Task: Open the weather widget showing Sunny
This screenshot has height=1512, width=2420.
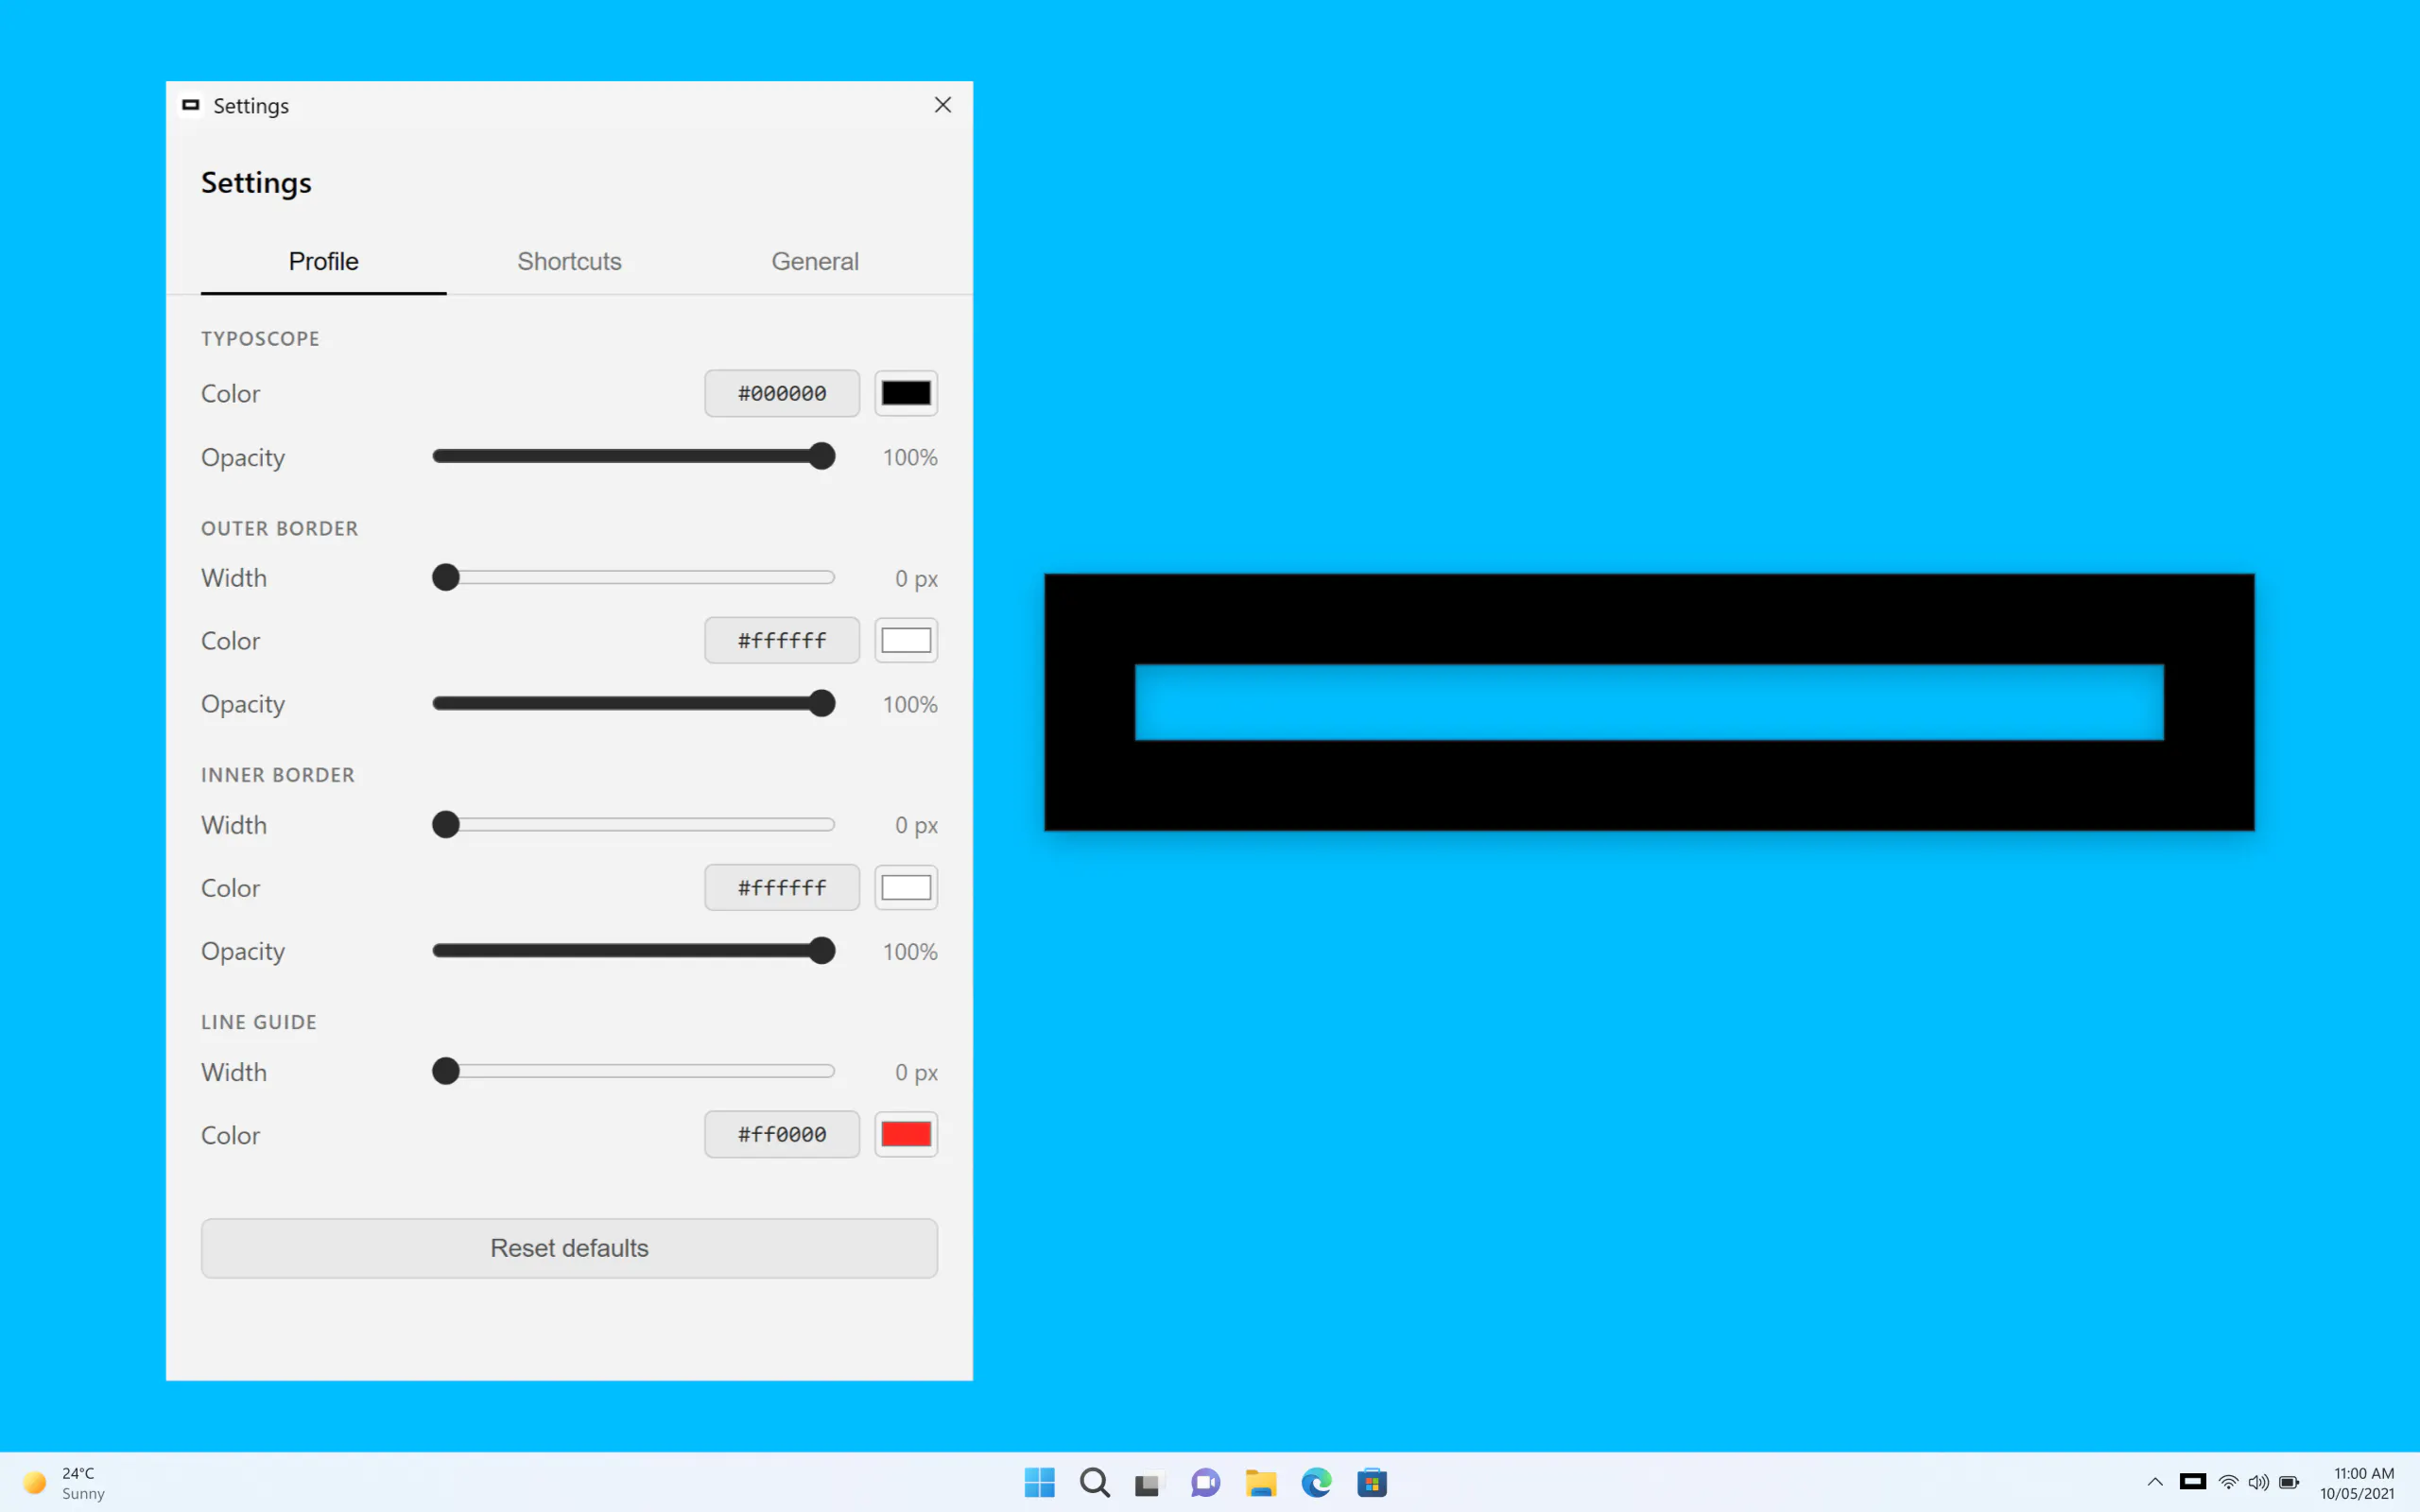Action: coord(64,1482)
